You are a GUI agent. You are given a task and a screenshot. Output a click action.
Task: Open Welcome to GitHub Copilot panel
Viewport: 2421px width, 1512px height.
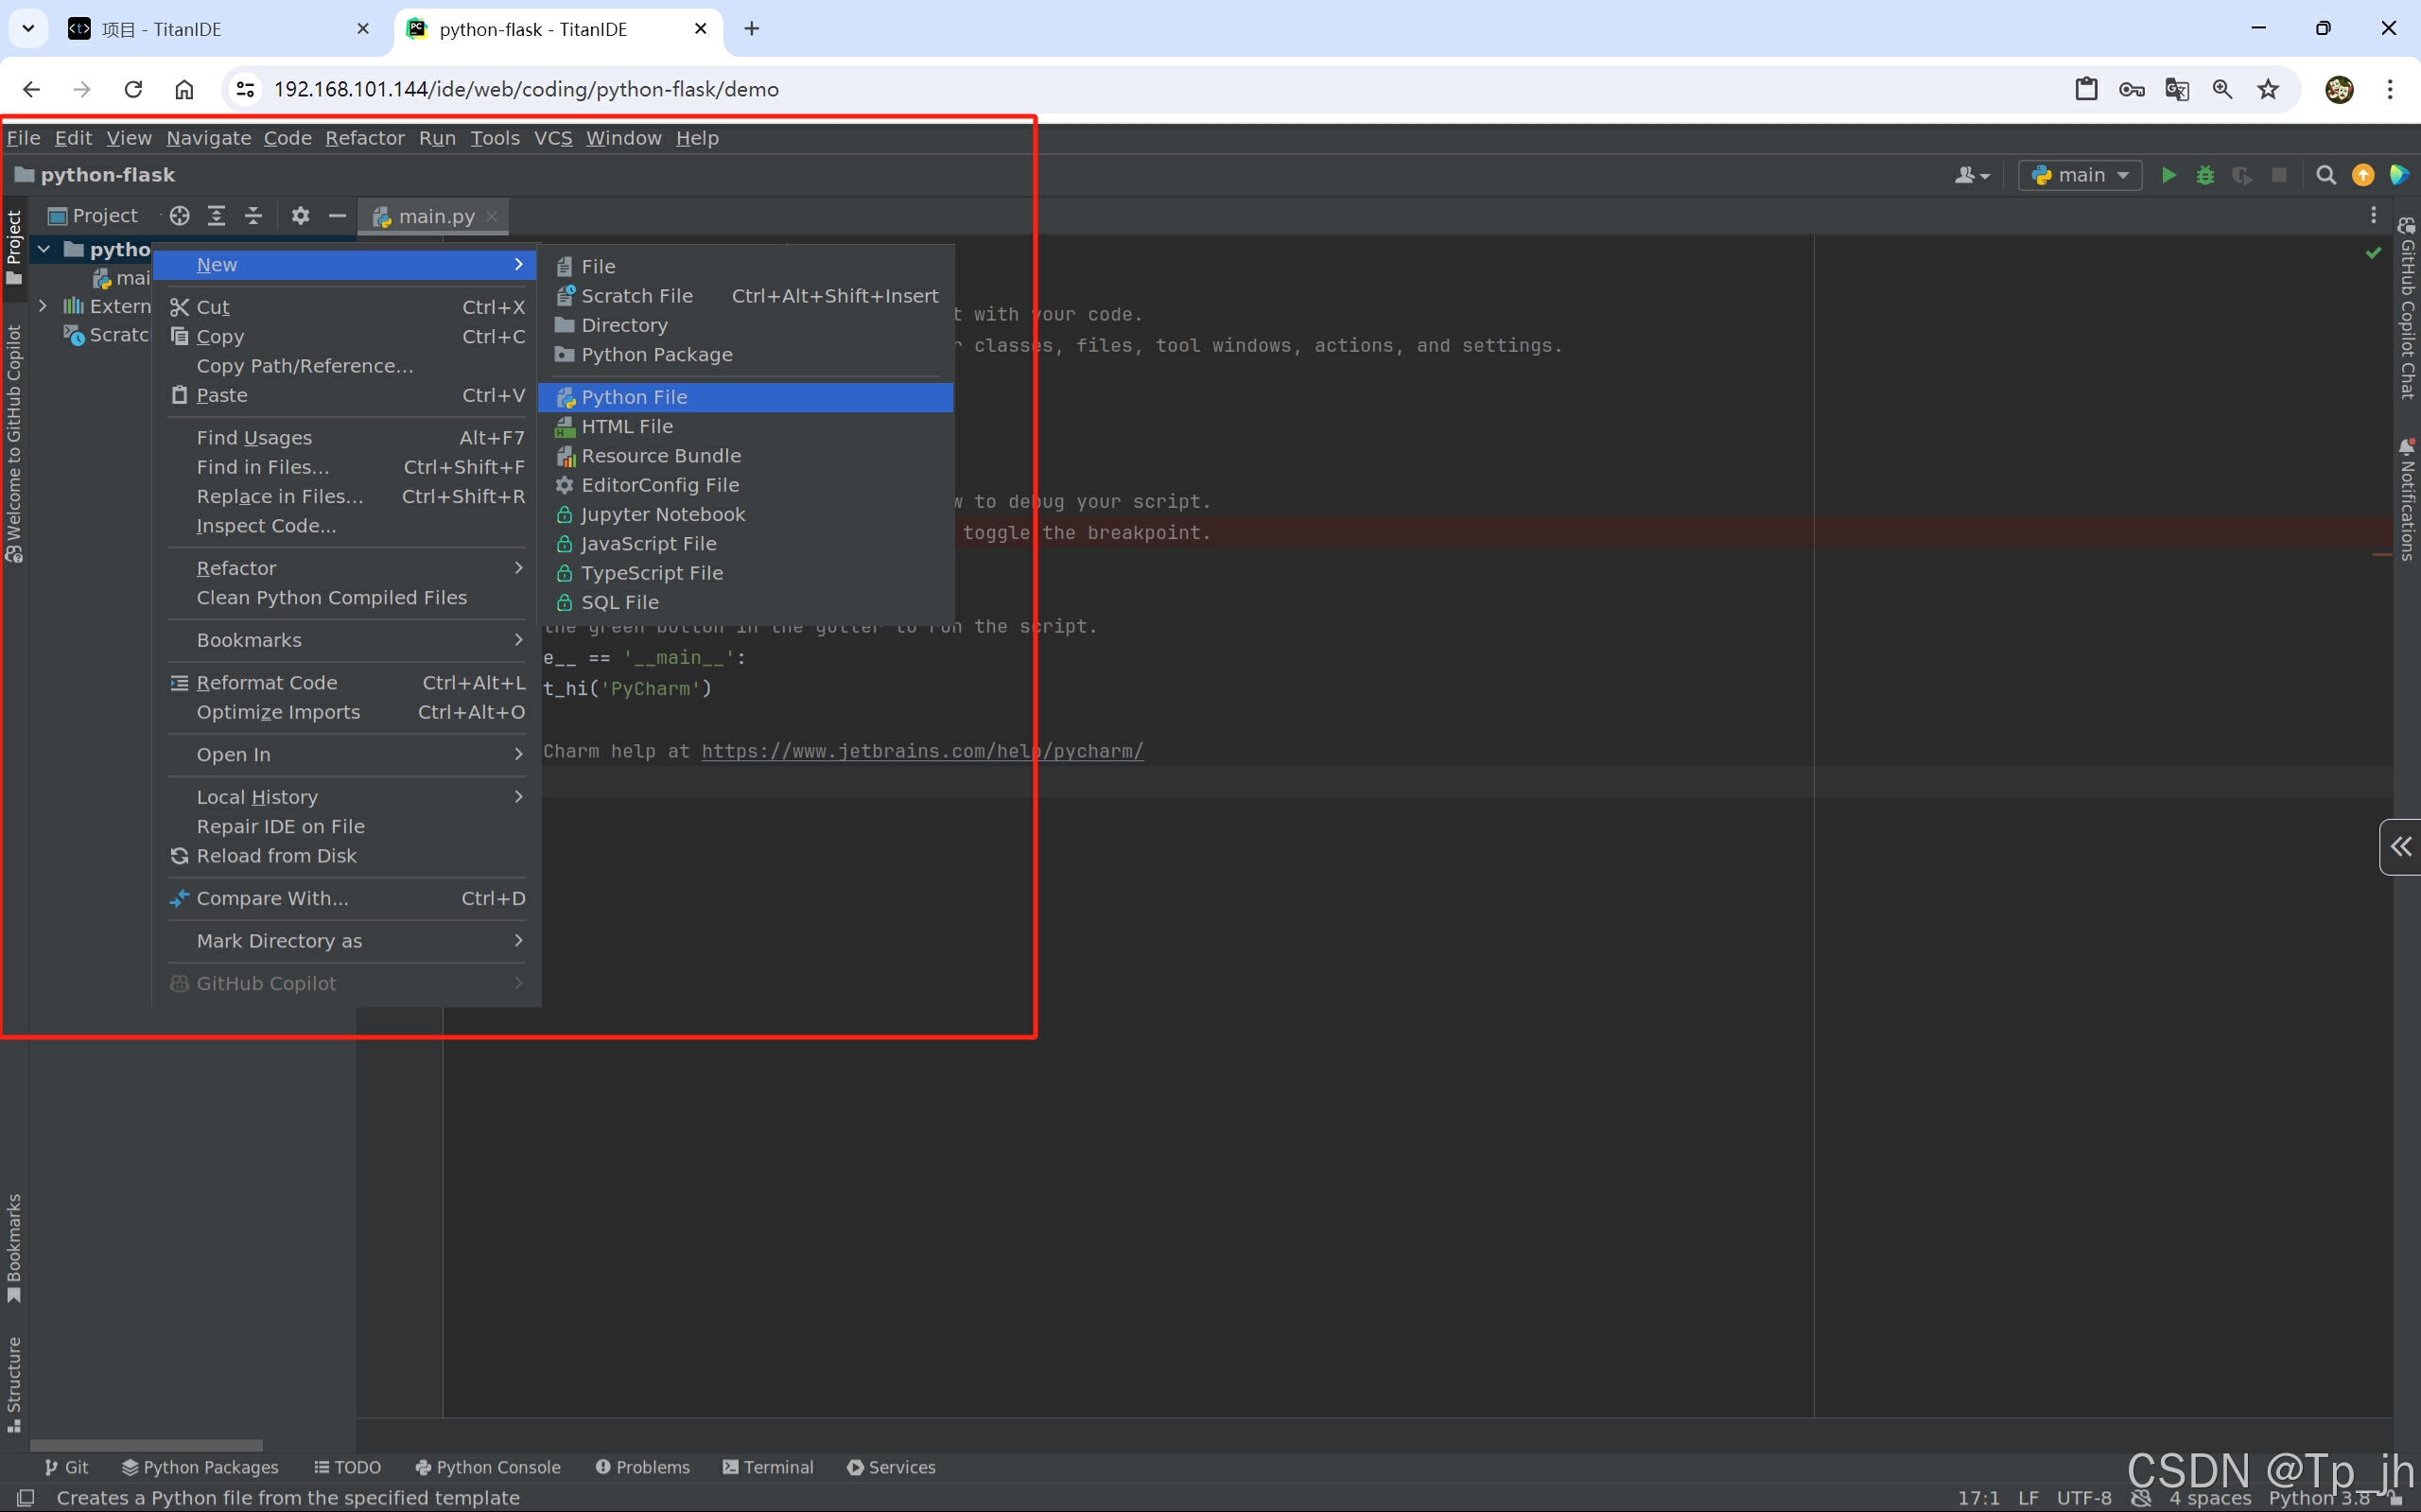click(x=14, y=443)
